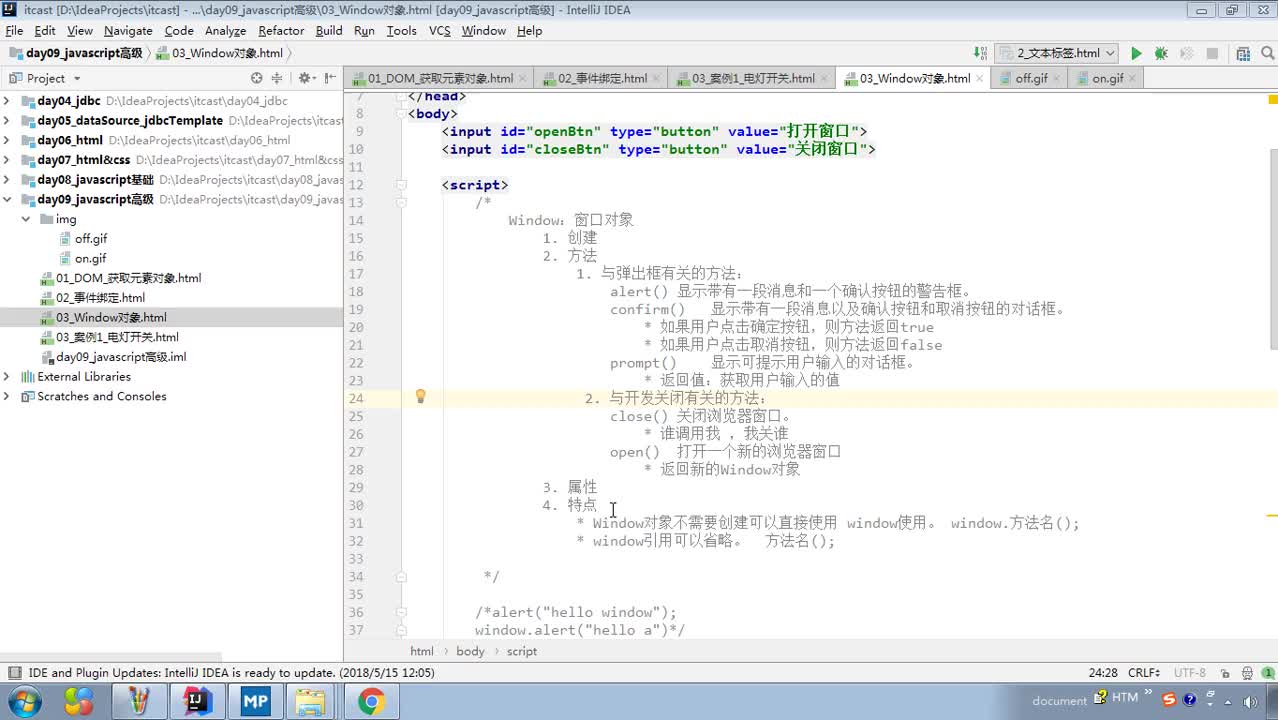Open Project Structure from the toolbar
The image size is (1278, 720).
tap(1243, 54)
